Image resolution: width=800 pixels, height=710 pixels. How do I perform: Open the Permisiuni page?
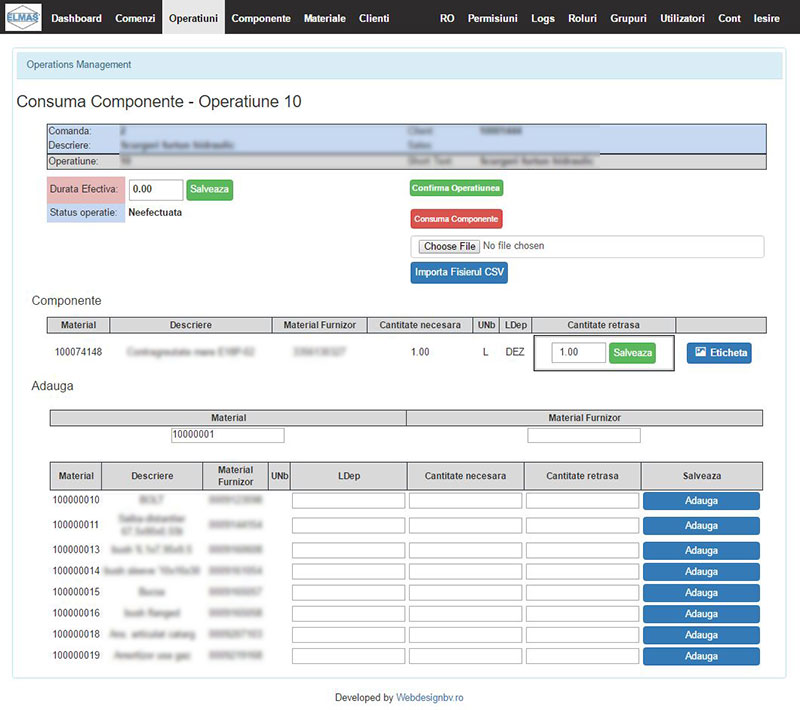[x=492, y=18]
